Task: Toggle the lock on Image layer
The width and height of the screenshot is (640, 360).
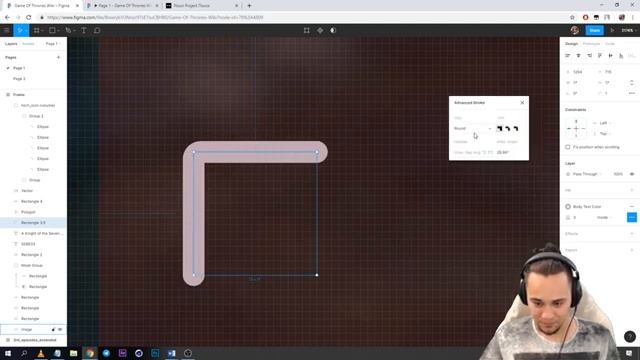Action: pos(53,329)
